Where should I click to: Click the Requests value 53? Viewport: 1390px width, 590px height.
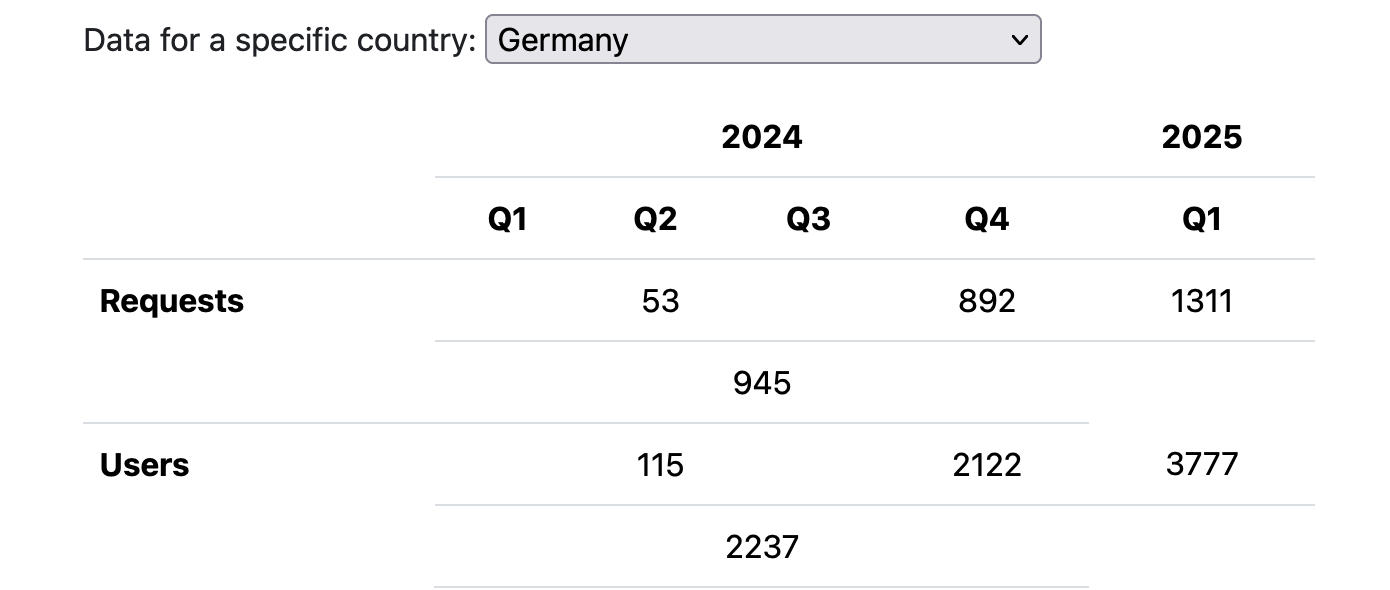point(660,301)
